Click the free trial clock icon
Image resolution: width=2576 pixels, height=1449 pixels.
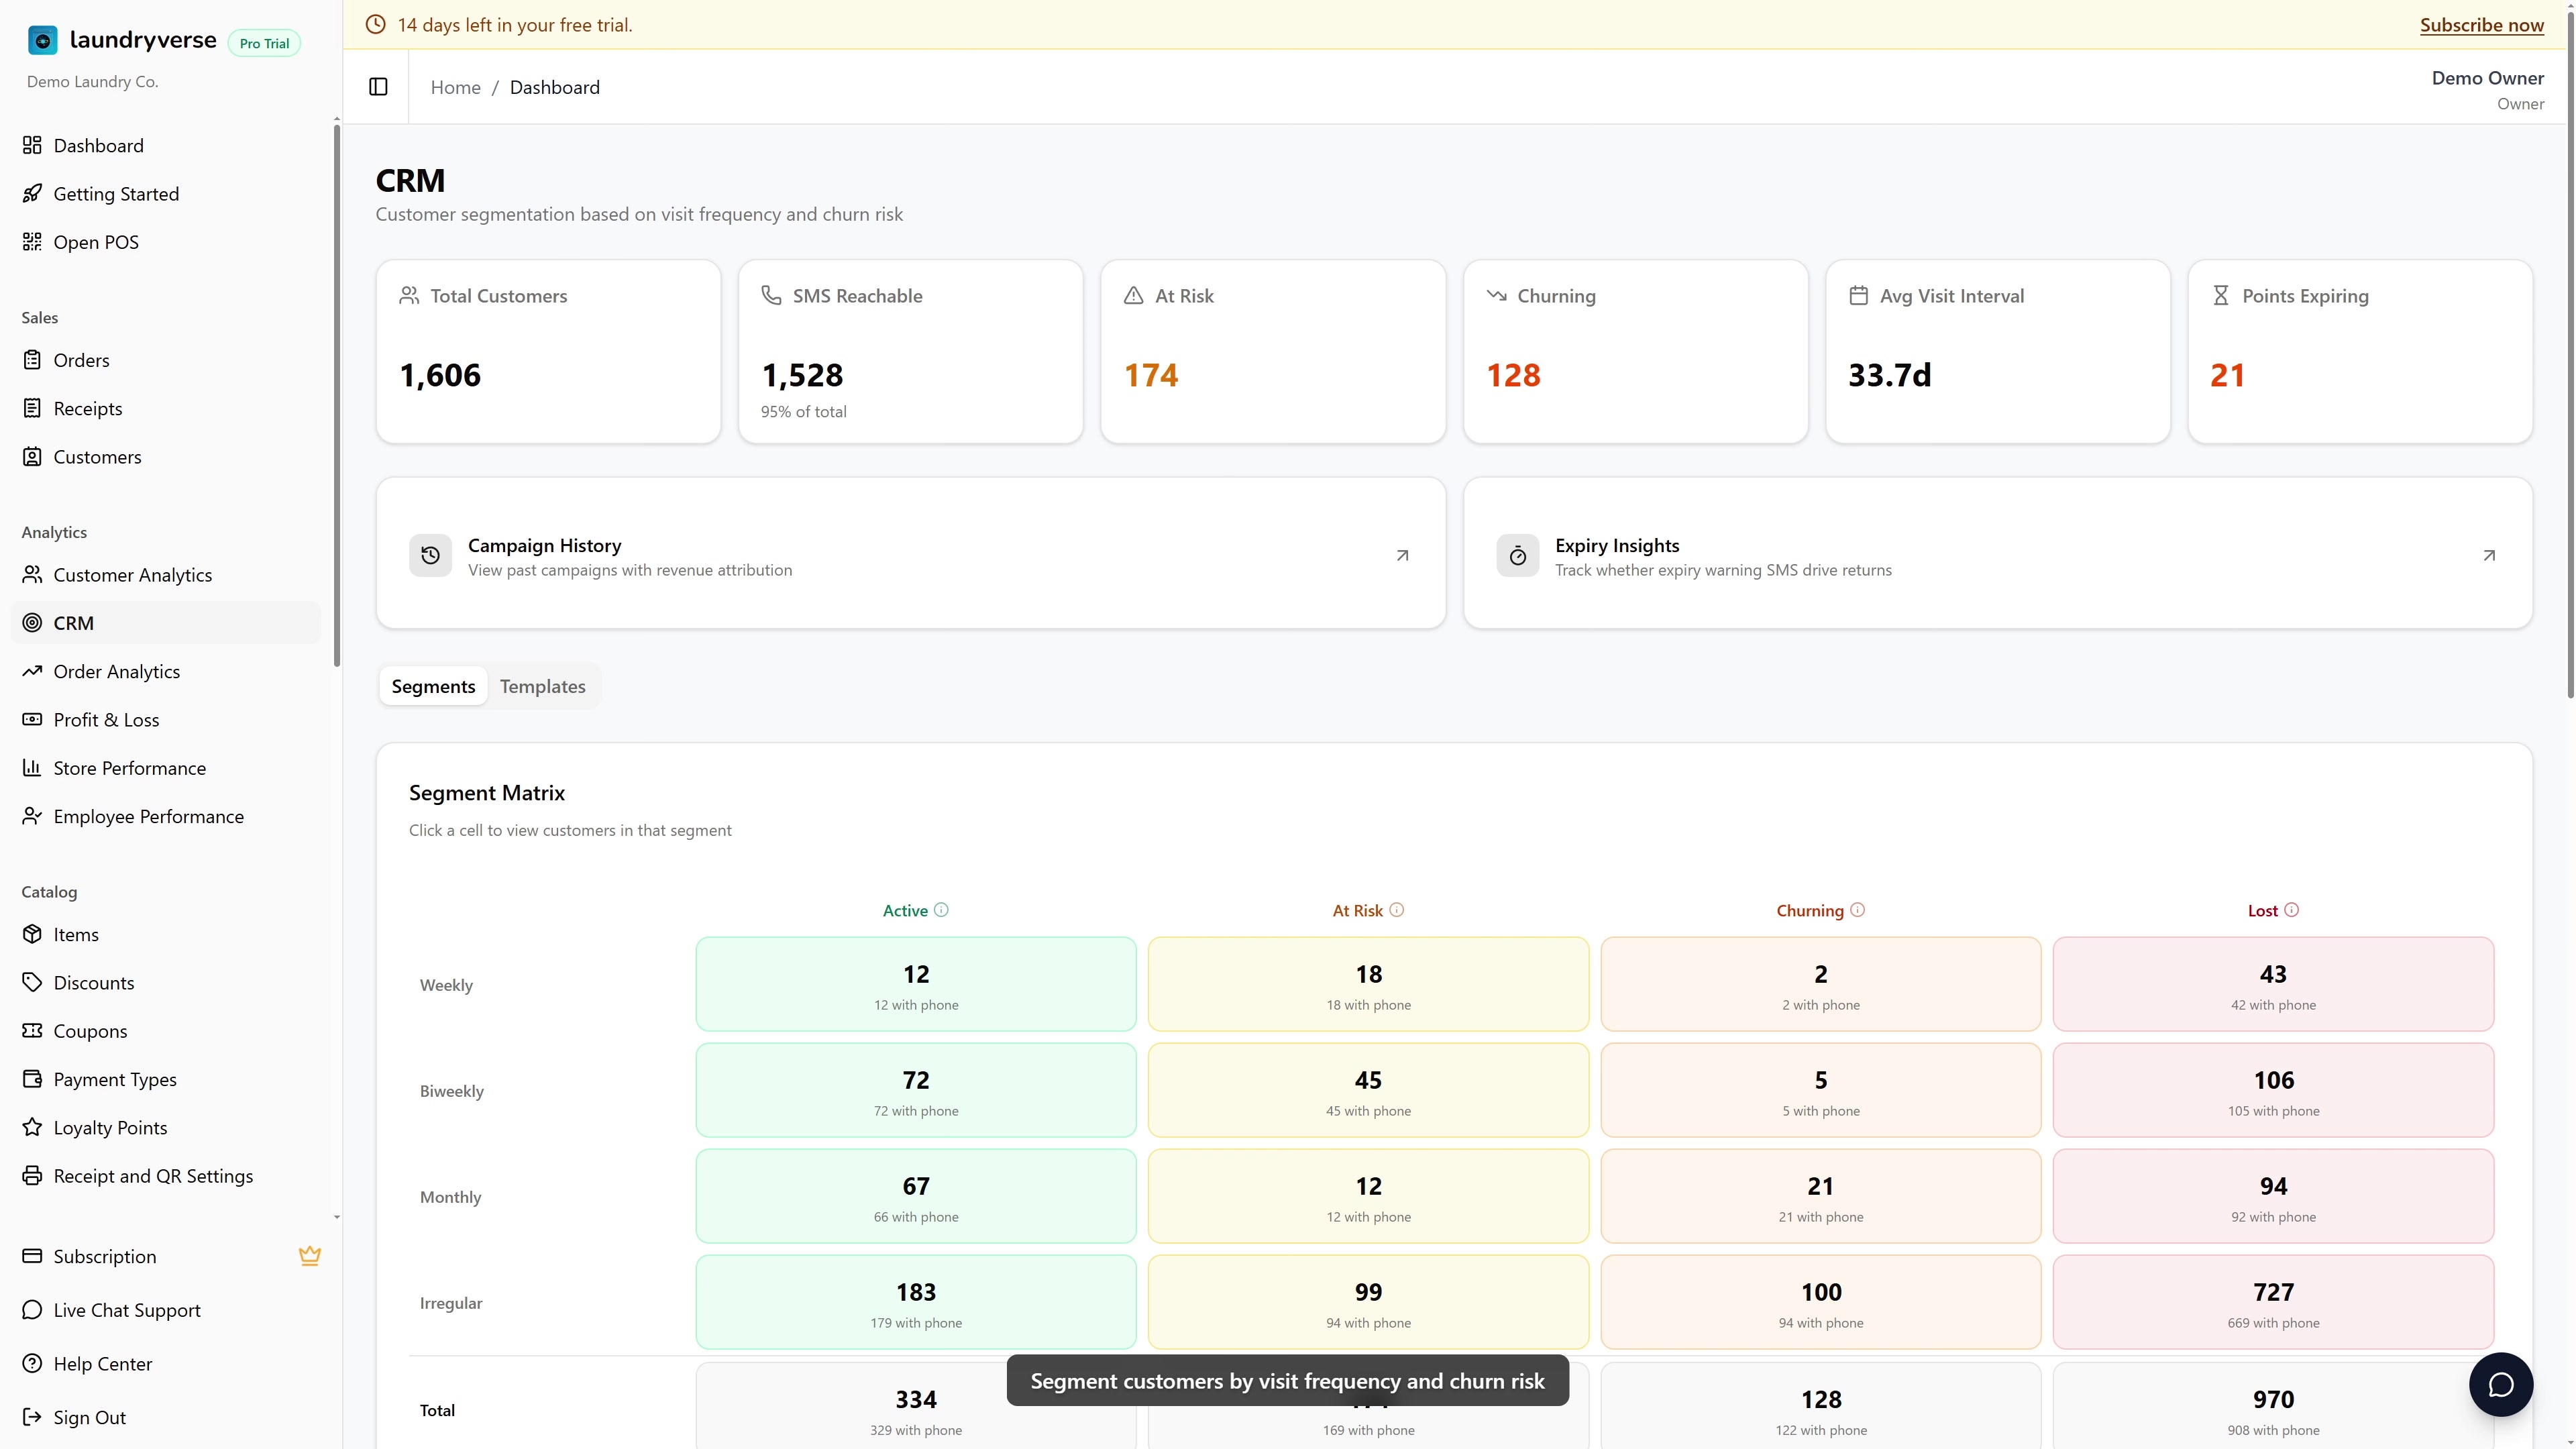click(375, 25)
